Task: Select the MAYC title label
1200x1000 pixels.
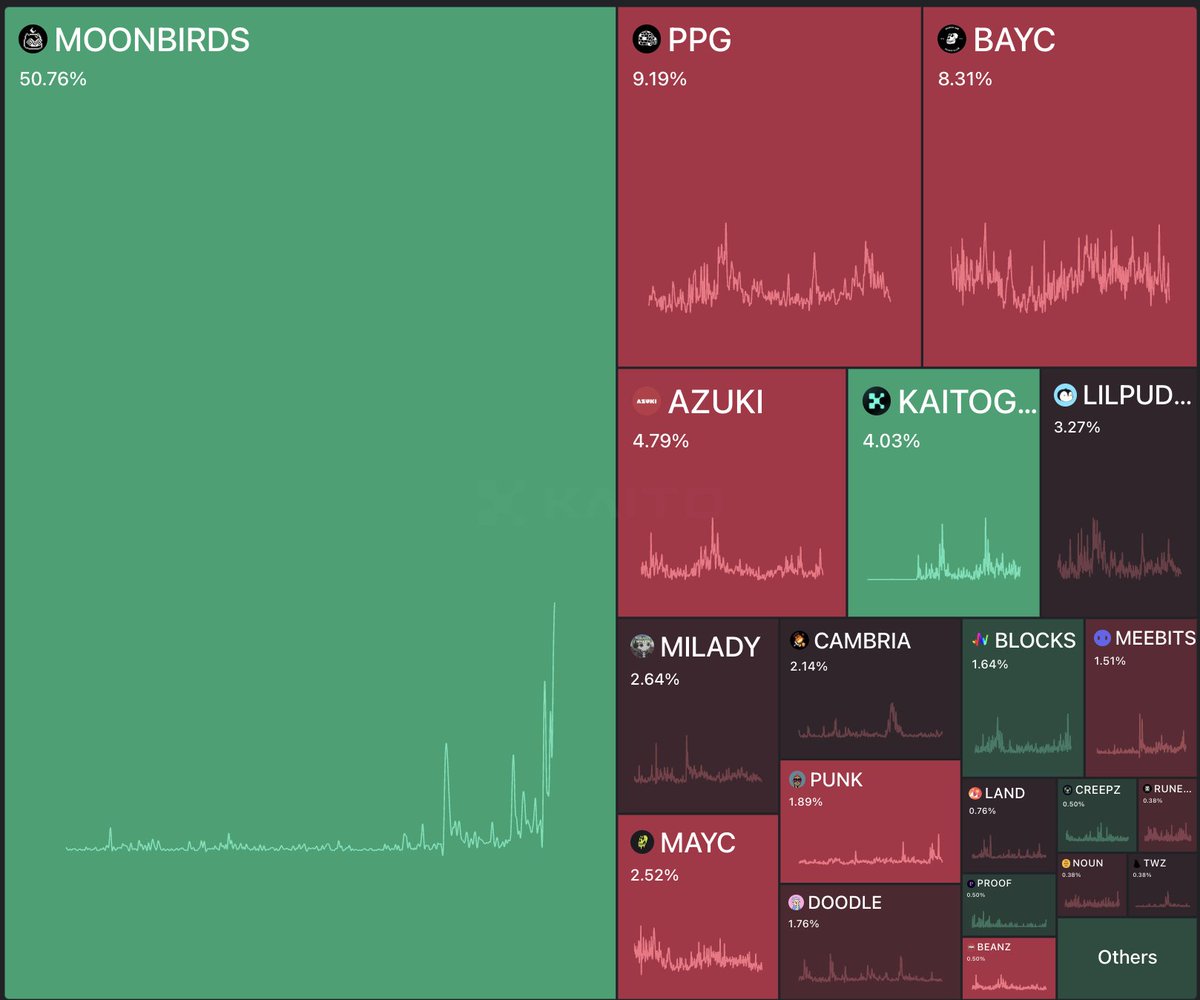Action: [698, 843]
